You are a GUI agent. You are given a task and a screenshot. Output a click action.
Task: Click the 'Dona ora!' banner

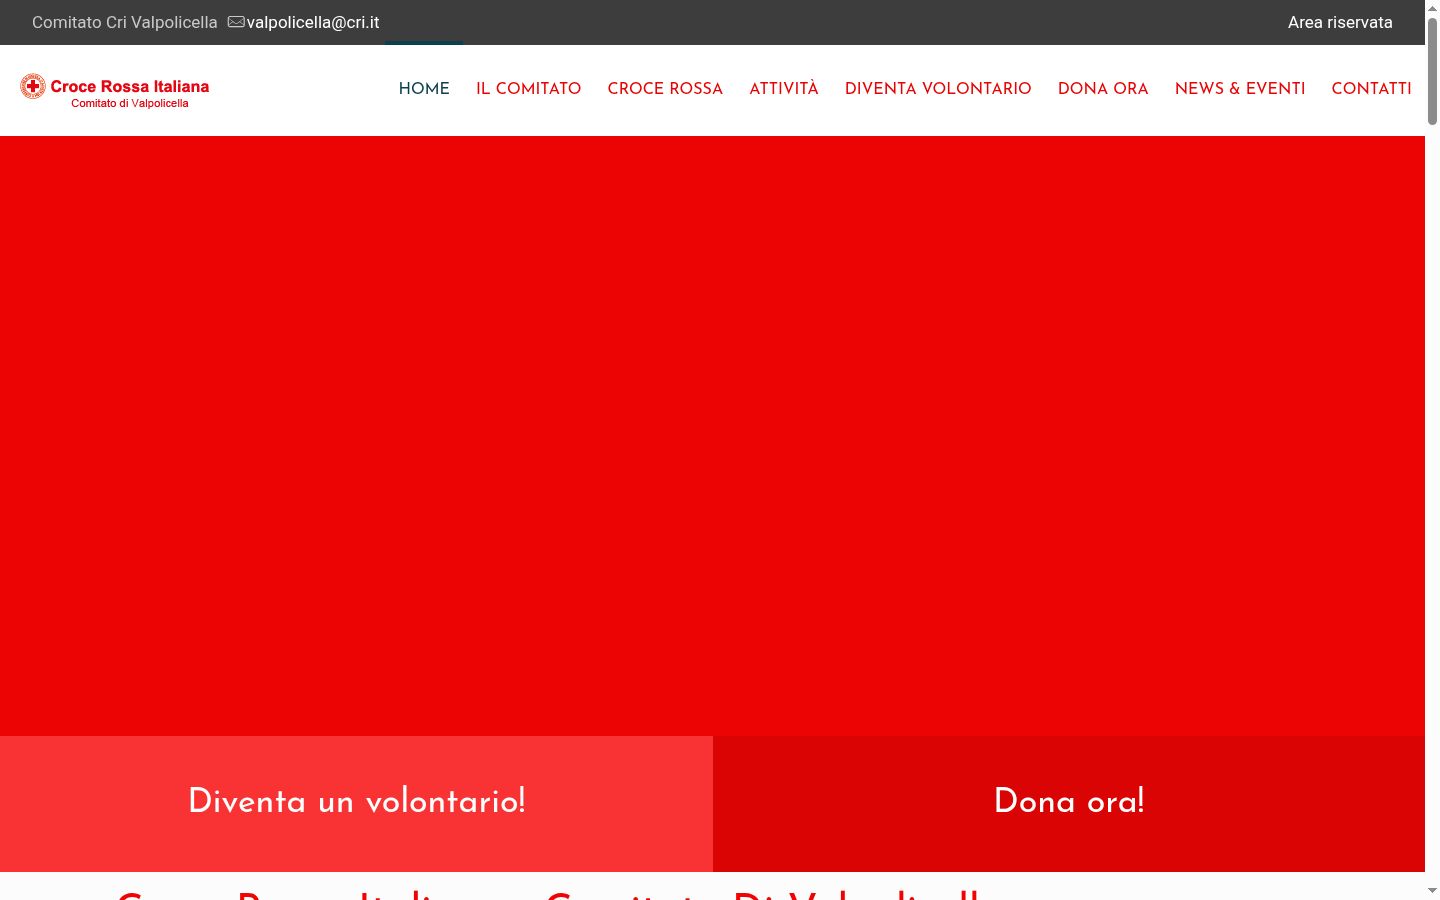[1069, 803]
